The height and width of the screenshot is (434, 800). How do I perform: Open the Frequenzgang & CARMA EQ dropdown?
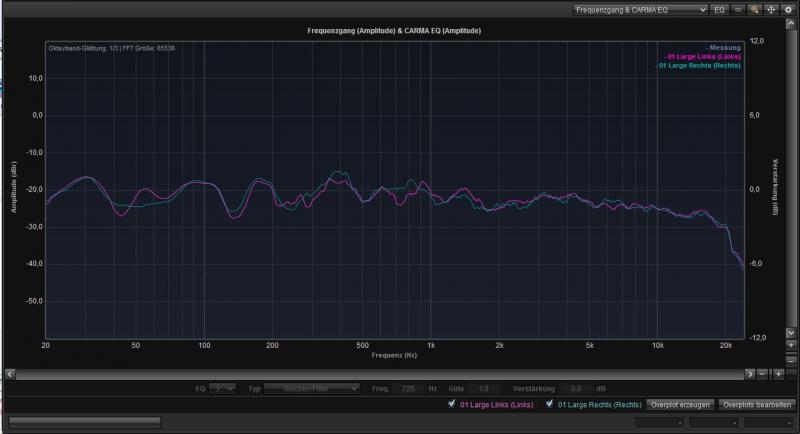[x=640, y=9]
